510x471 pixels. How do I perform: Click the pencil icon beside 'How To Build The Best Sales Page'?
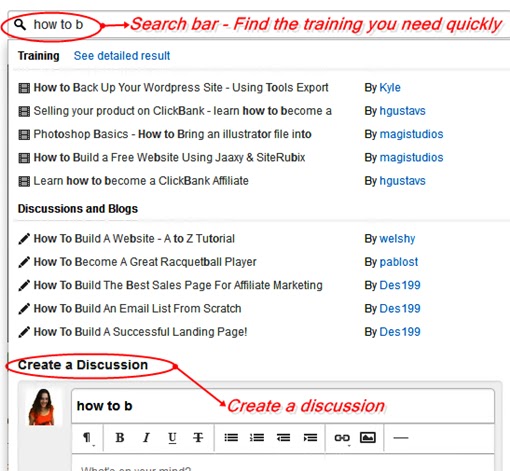pos(24,285)
